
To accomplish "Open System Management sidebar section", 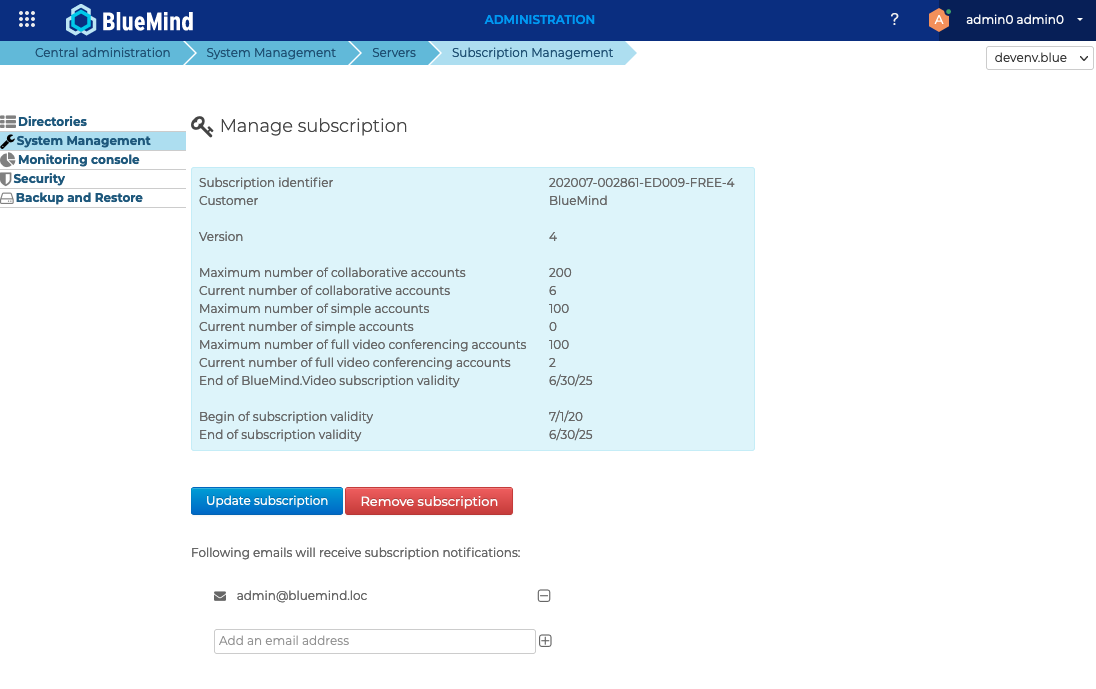I will 83,140.
